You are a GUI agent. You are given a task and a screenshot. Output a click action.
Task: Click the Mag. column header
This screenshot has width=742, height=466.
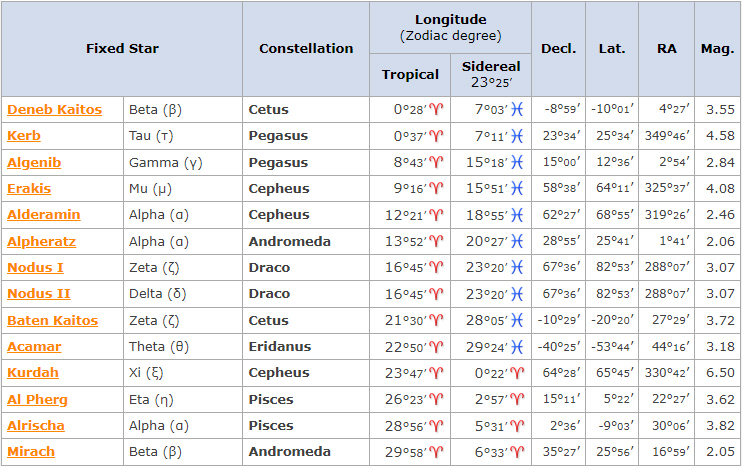click(x=717, y=48)
